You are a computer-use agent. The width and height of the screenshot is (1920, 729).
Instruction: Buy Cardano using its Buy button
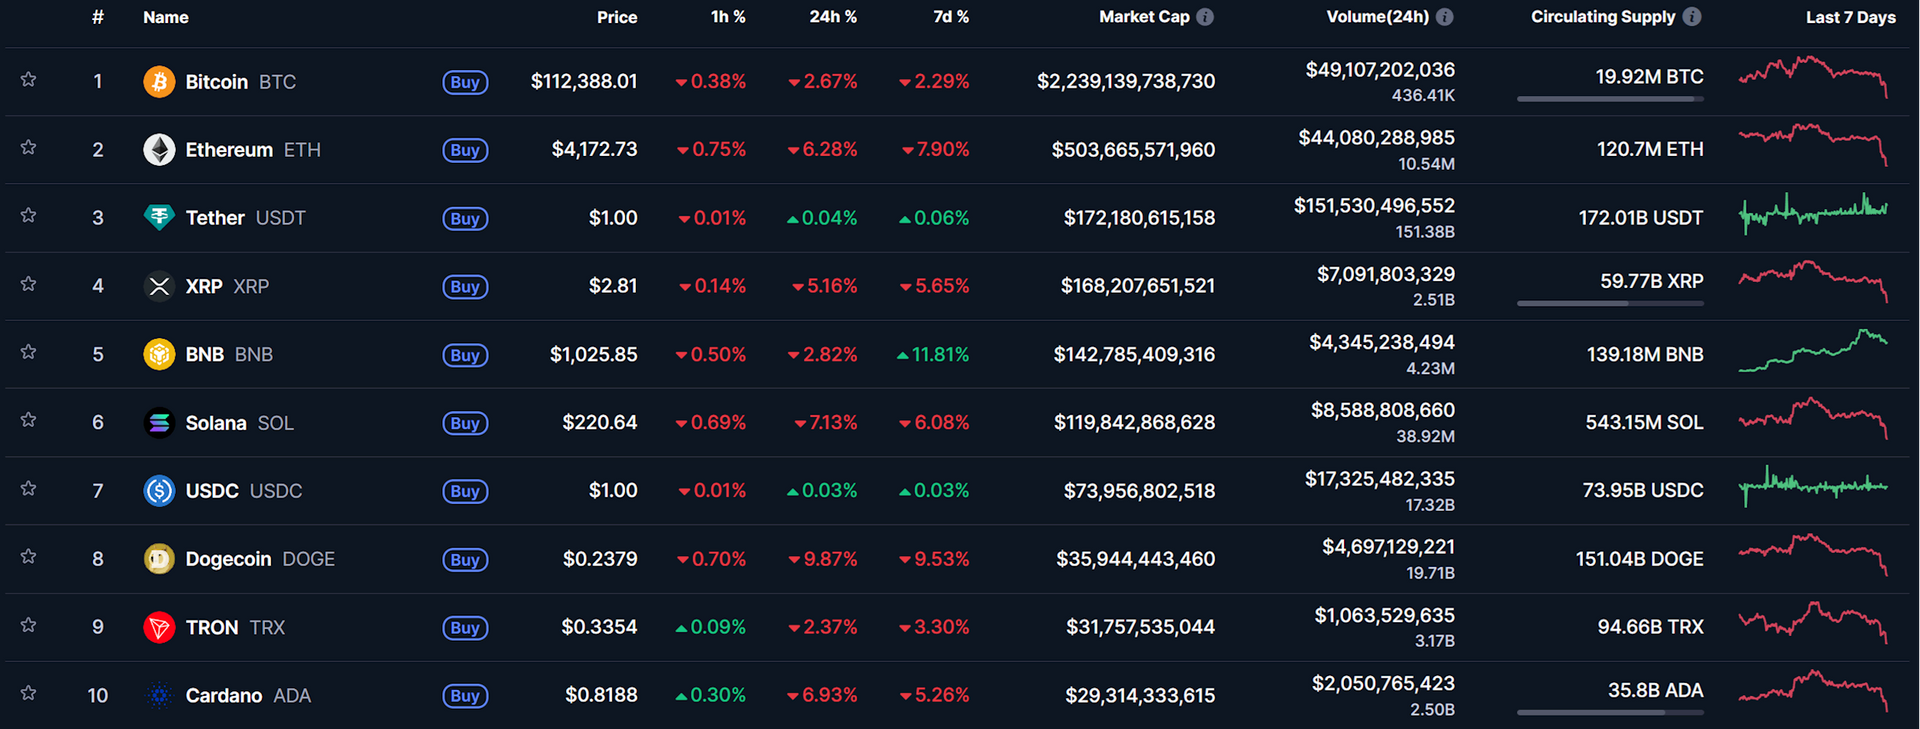(x=465, y=696)
